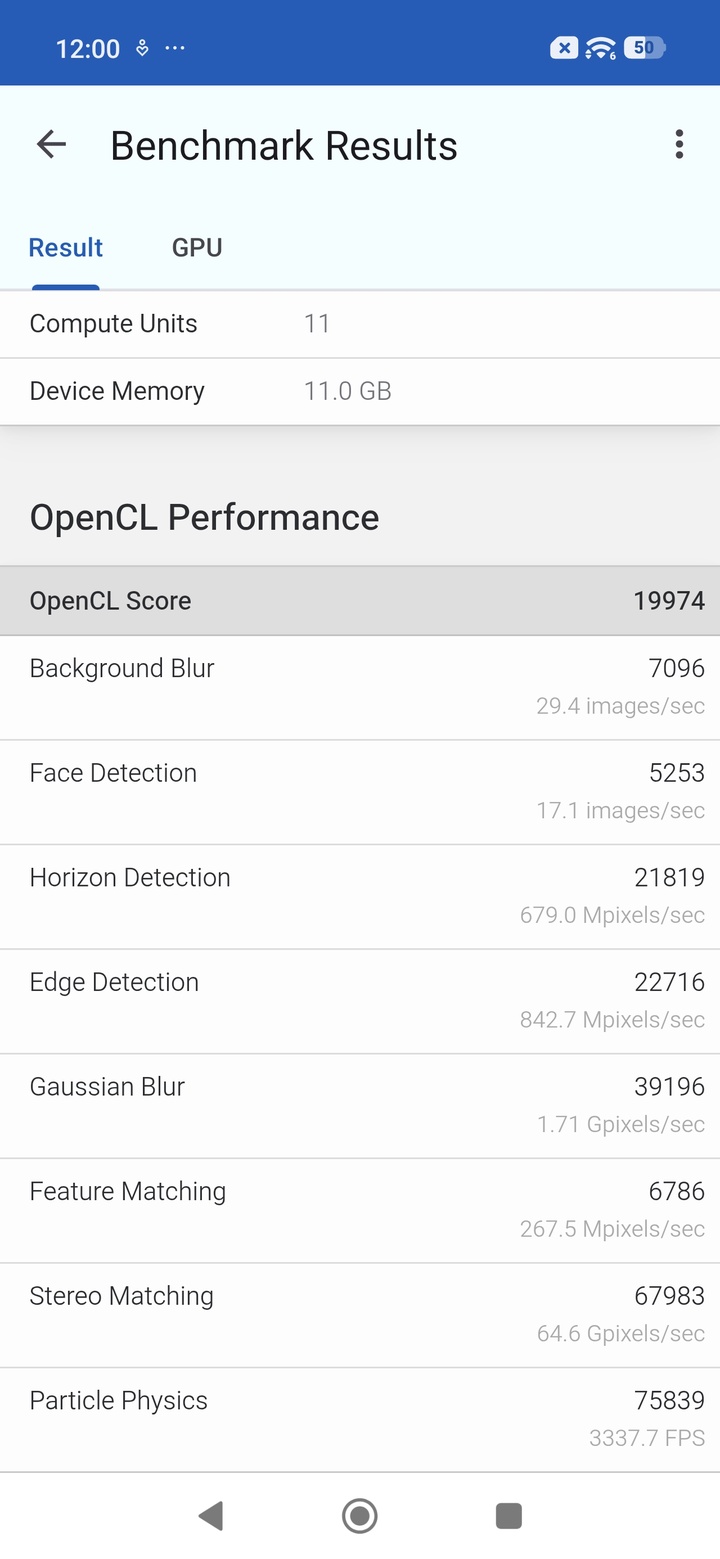
Task: Tap the Device Memory info row
Action: coord(360,391)
